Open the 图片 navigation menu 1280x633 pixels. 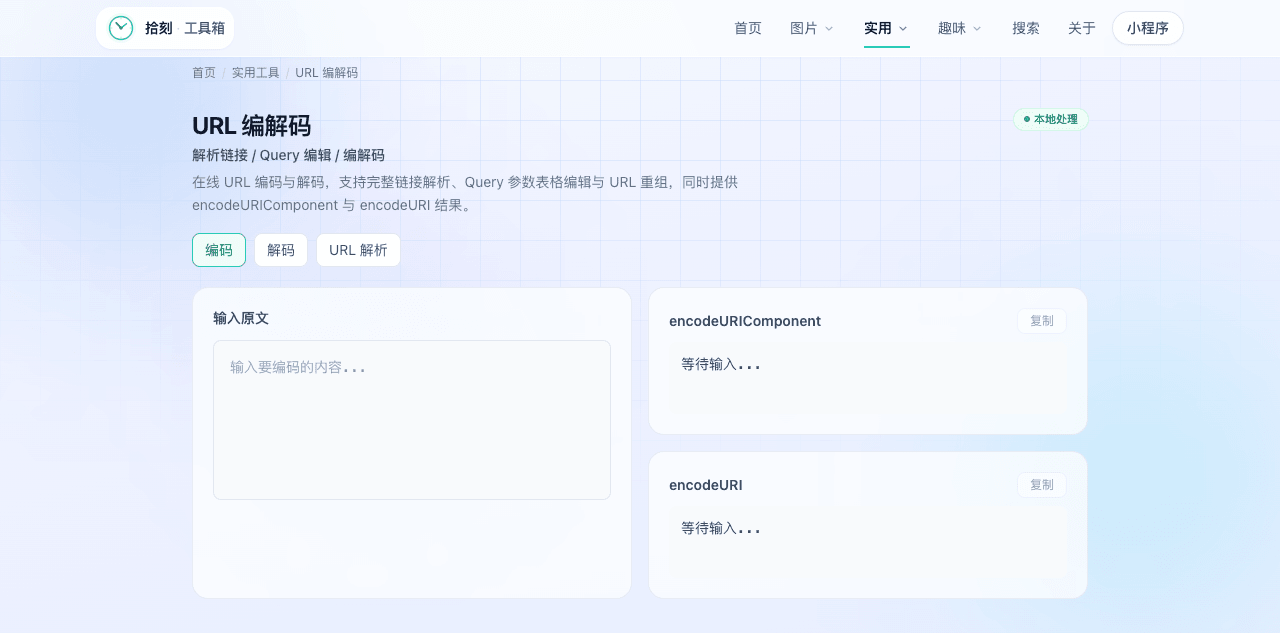[x=811, y=28]
